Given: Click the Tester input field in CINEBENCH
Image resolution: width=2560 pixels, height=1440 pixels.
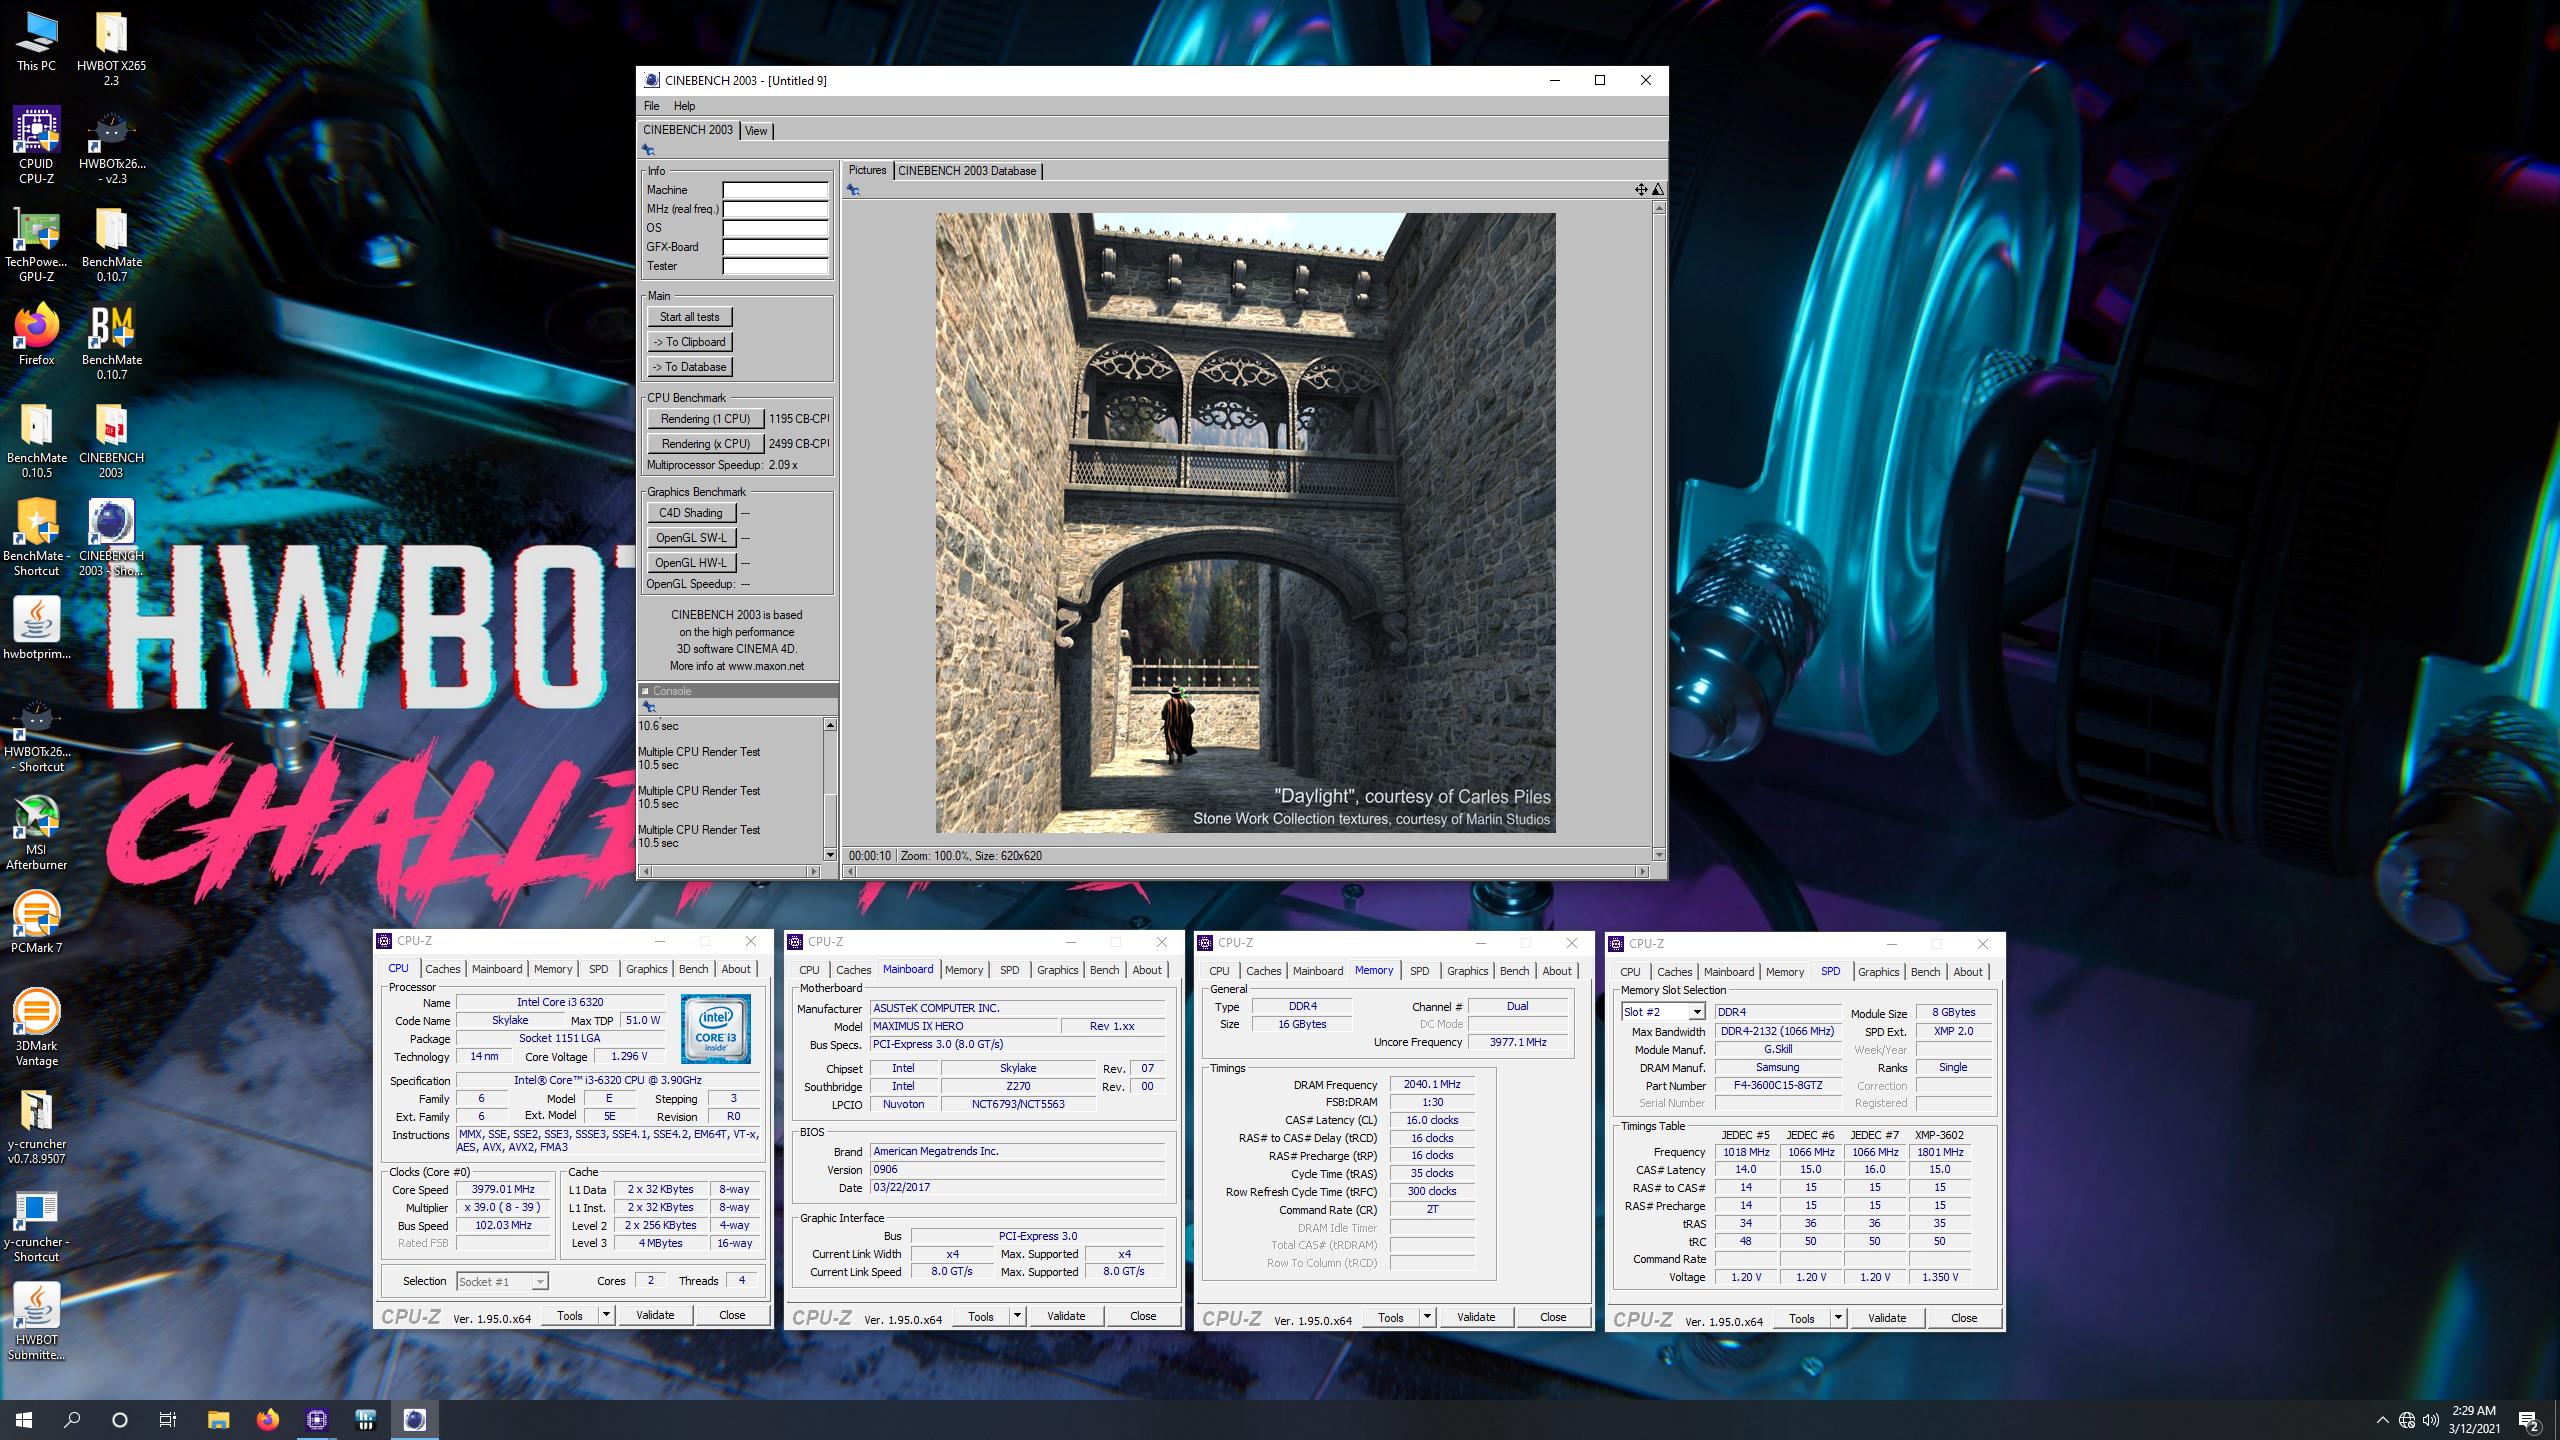Looking at the screenshot, I should click(x=775, y=266).
